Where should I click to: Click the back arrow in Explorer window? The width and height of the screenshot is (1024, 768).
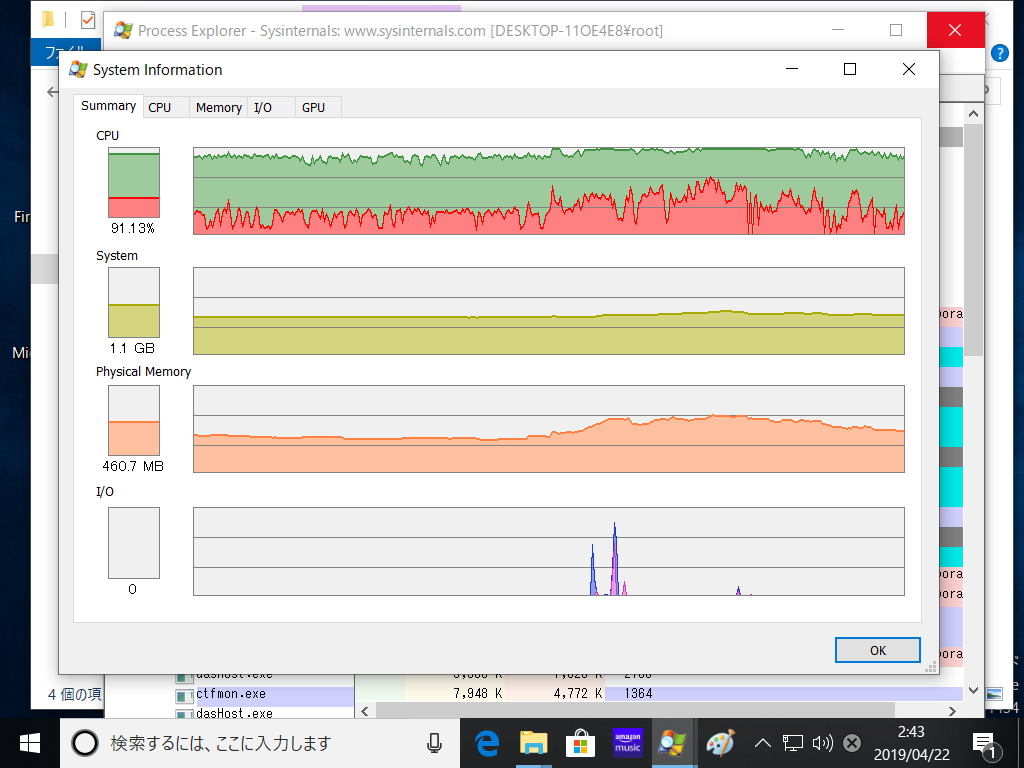click(x=52, y=92)
